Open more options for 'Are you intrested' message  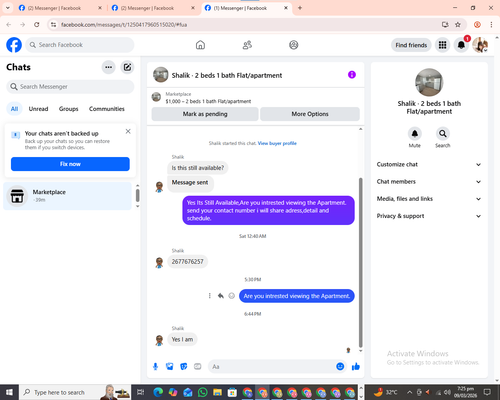click(210, 296)
